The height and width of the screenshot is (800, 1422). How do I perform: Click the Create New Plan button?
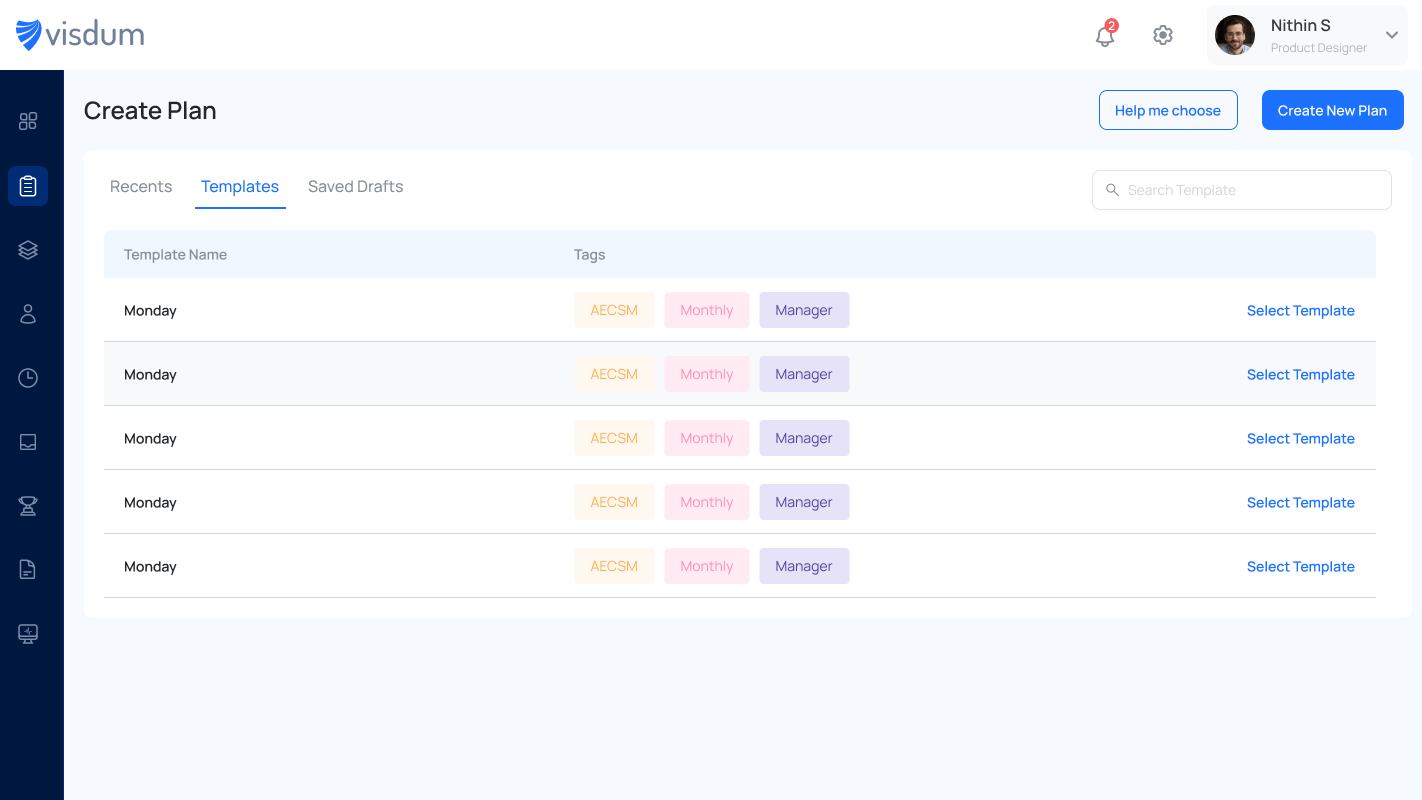click(x=1332, y=110)
